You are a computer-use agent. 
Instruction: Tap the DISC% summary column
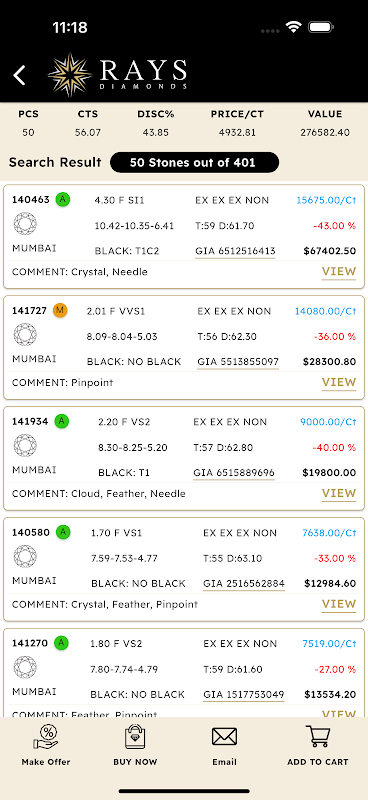point(156,123)
